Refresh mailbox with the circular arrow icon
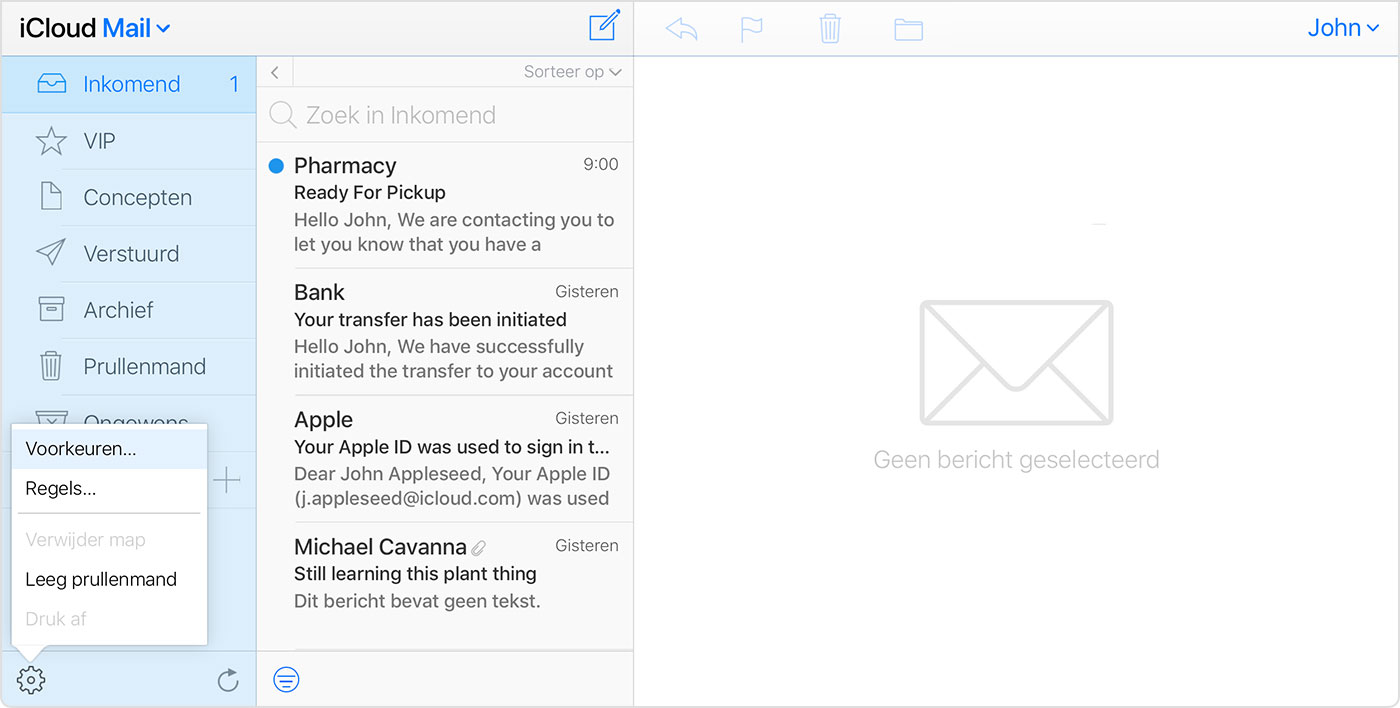Screen dimensions: 1400x708 pos(228,681)
